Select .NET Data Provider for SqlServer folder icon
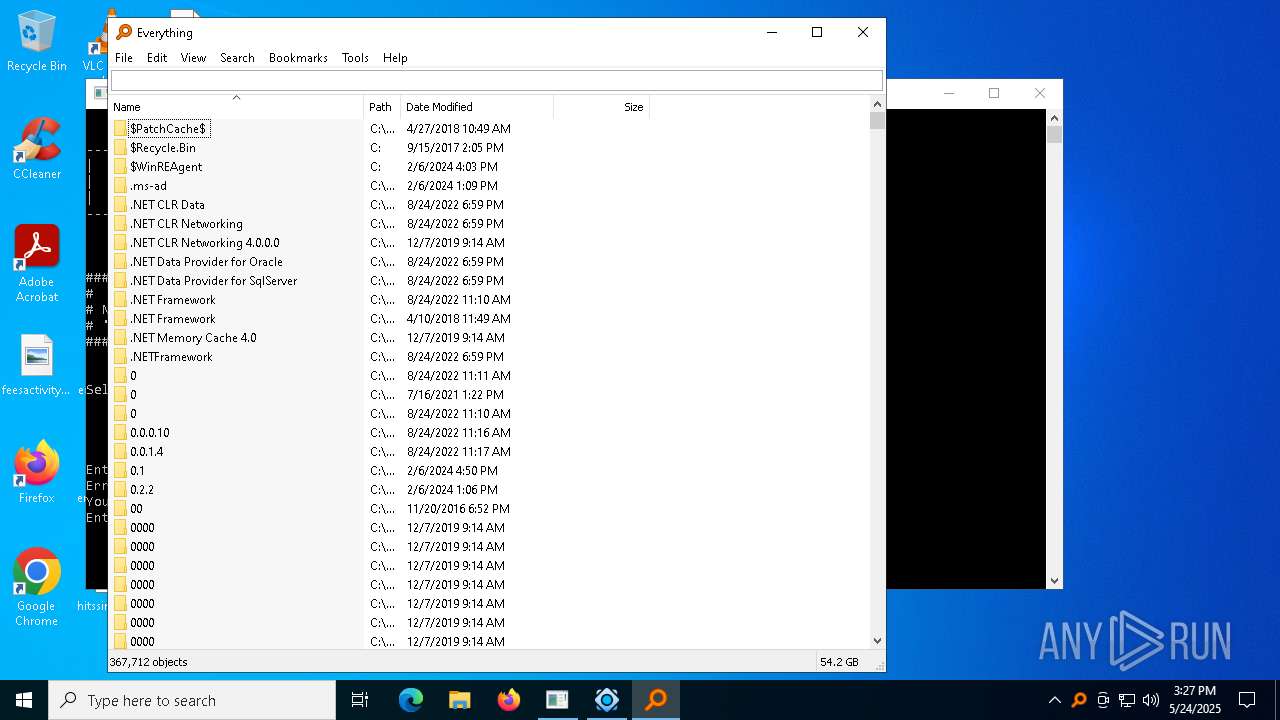The image size is (1280, 720). (x=121, y=281)
